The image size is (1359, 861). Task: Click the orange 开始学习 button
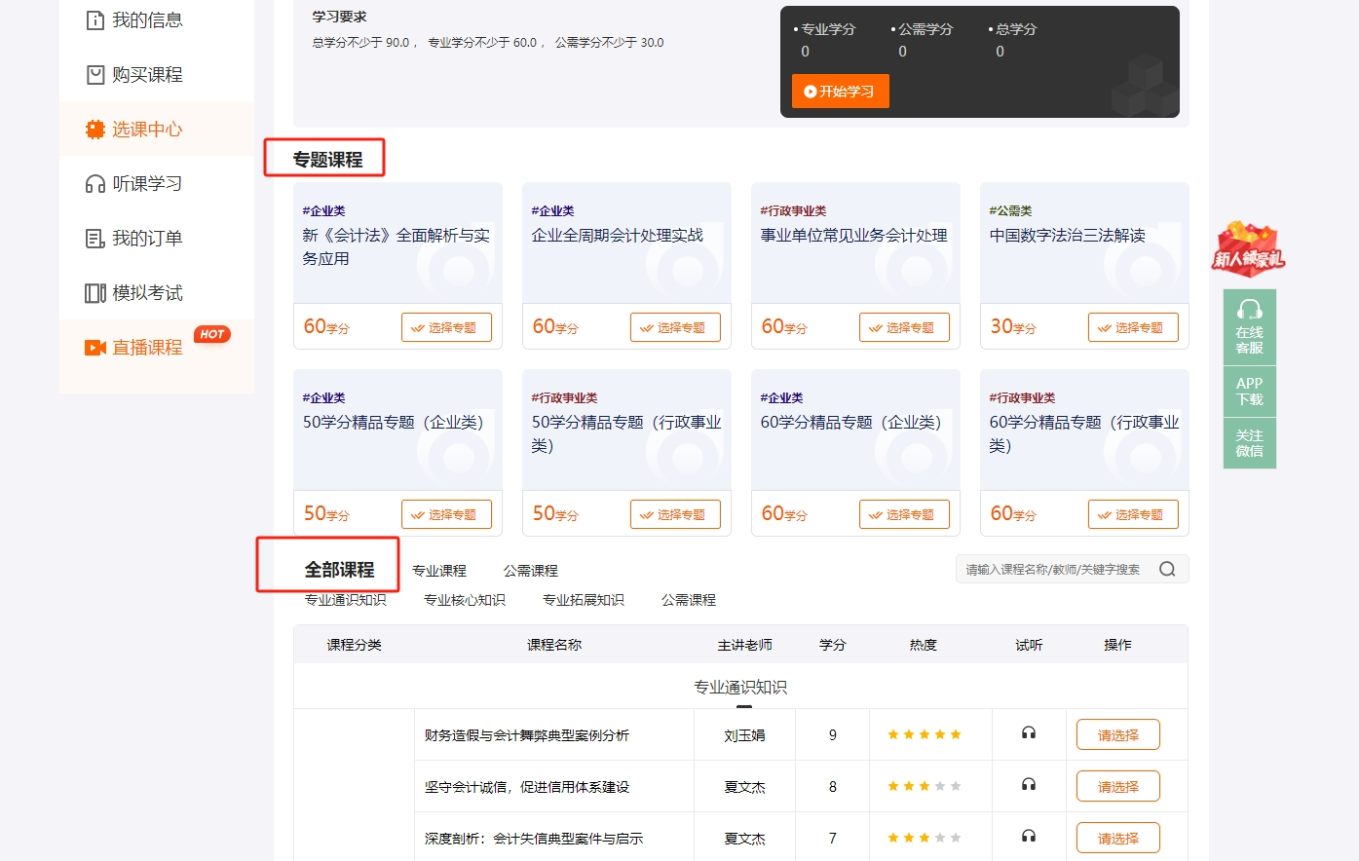839,91
